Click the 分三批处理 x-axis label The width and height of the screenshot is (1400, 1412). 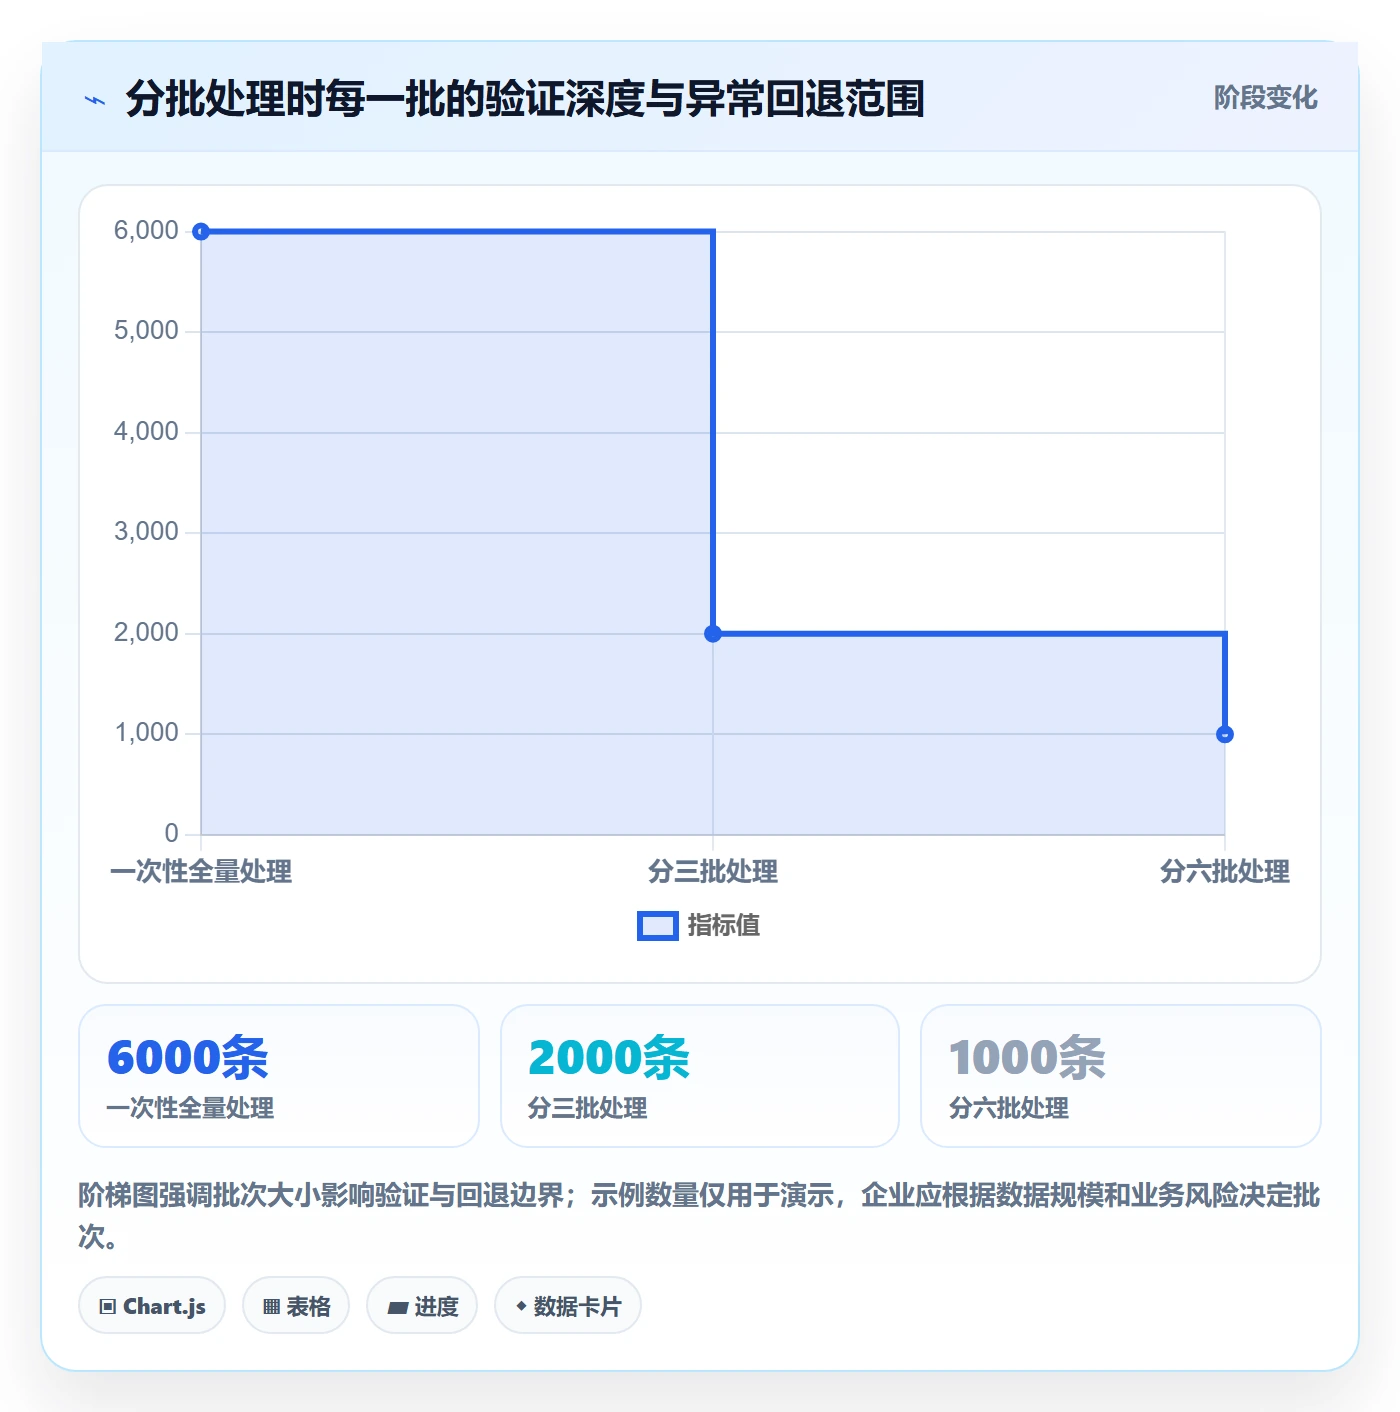(713, 872)
